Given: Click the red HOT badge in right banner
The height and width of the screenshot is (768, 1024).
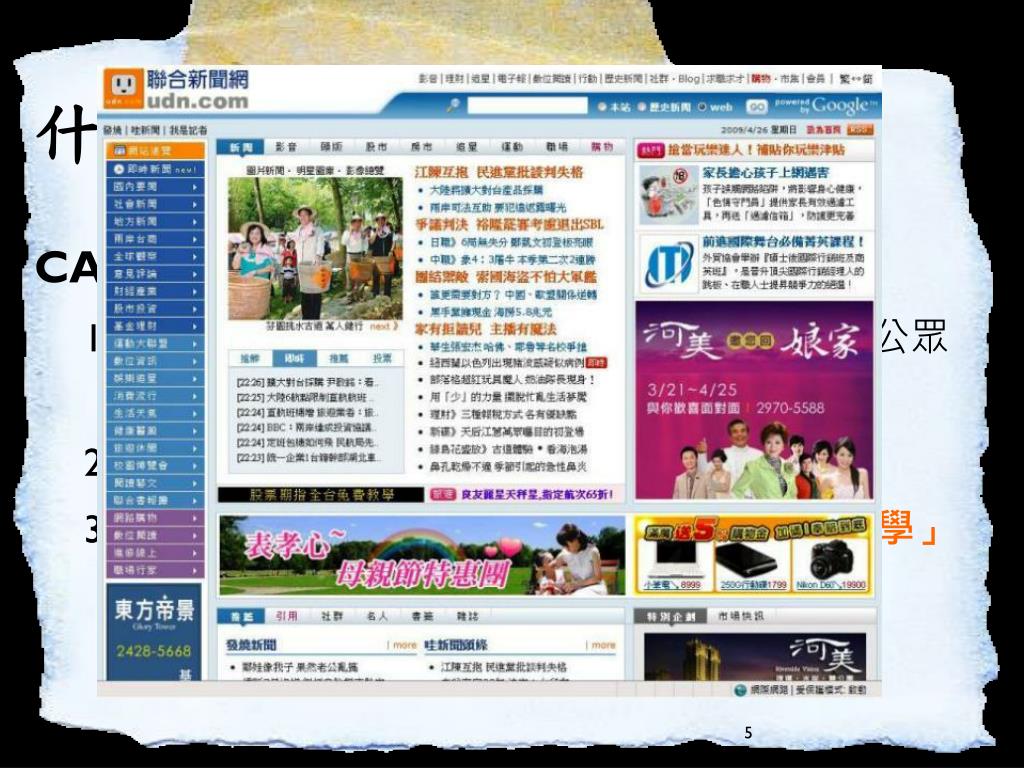Looking at the screenshot, I should (650, 150).
